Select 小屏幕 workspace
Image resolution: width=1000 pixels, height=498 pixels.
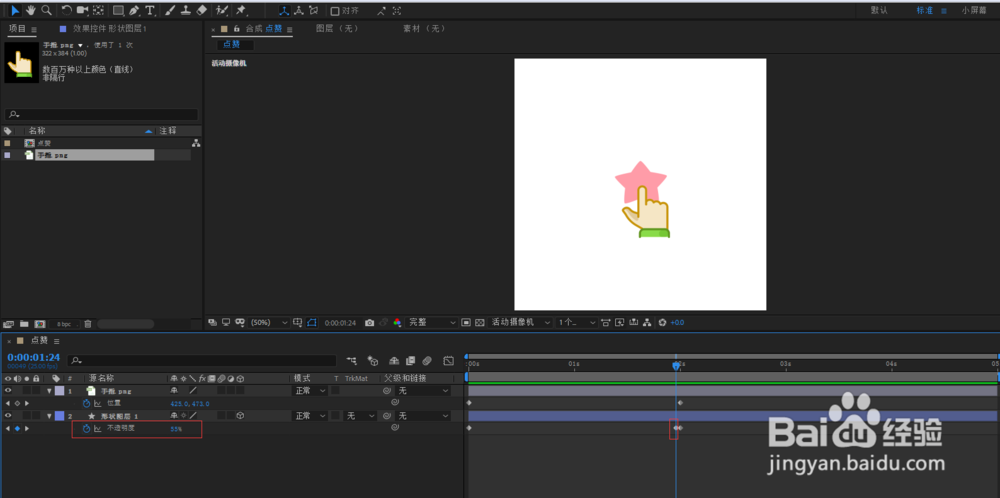(x=974, y=10)
